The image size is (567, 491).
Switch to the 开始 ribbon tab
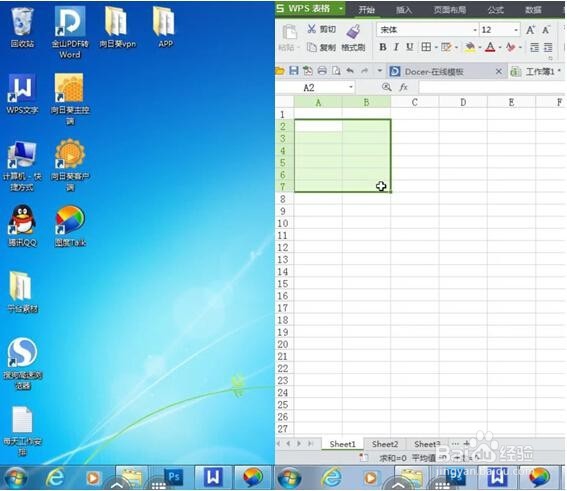coord(366,9)
